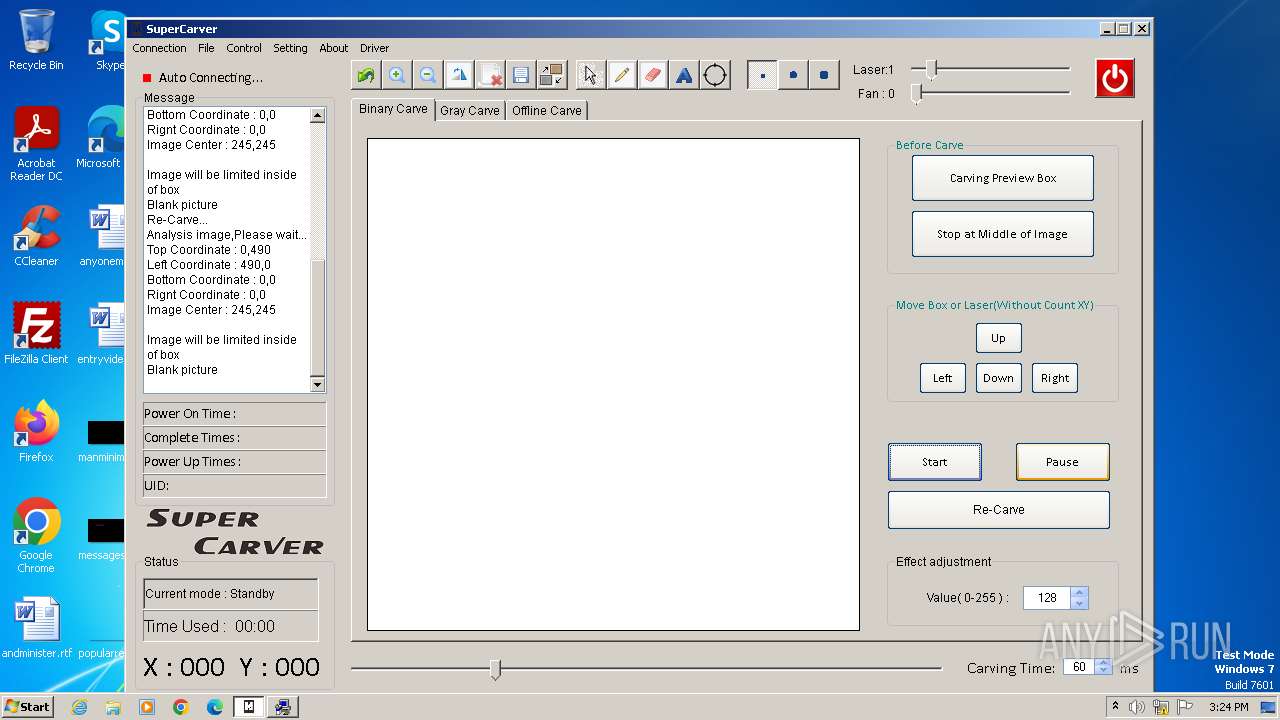Select the arrow pointer tool

coord(591,75)
